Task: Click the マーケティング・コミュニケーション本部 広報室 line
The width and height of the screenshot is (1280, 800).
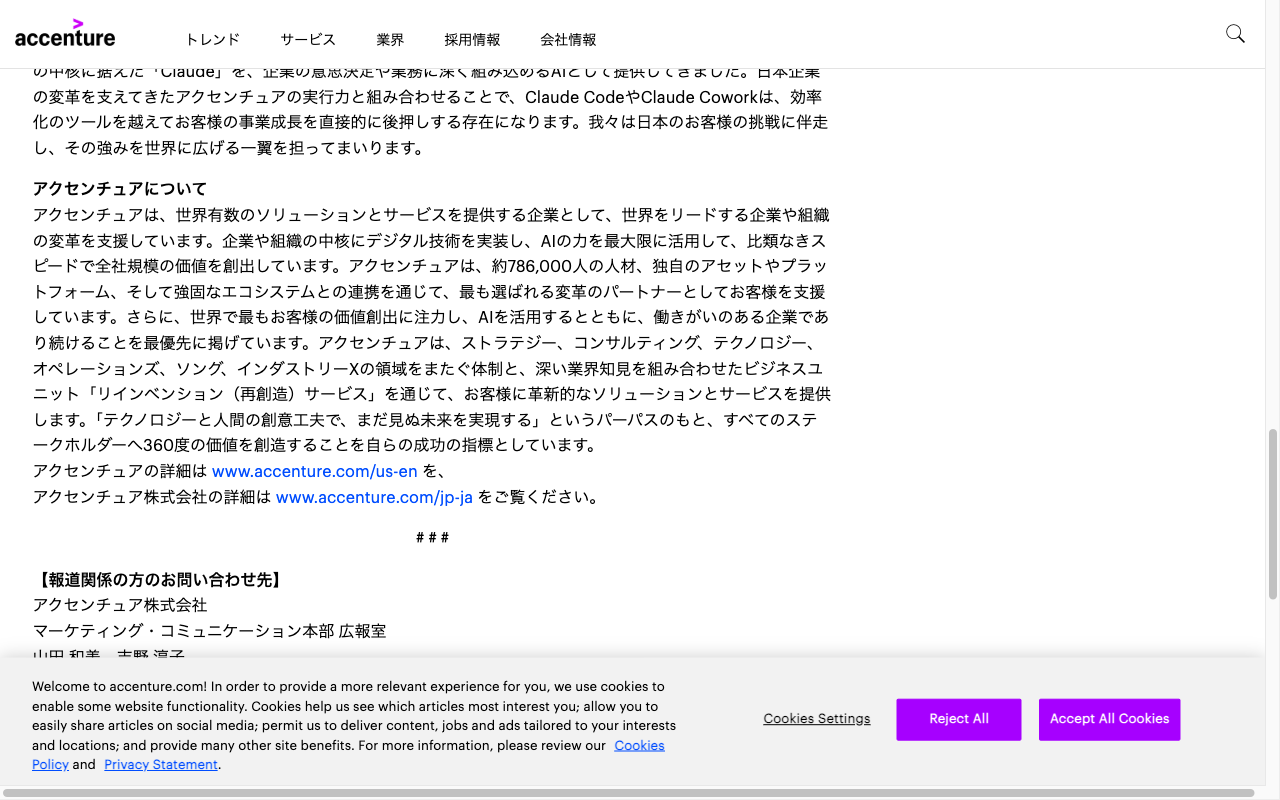Action: [209, 631]
